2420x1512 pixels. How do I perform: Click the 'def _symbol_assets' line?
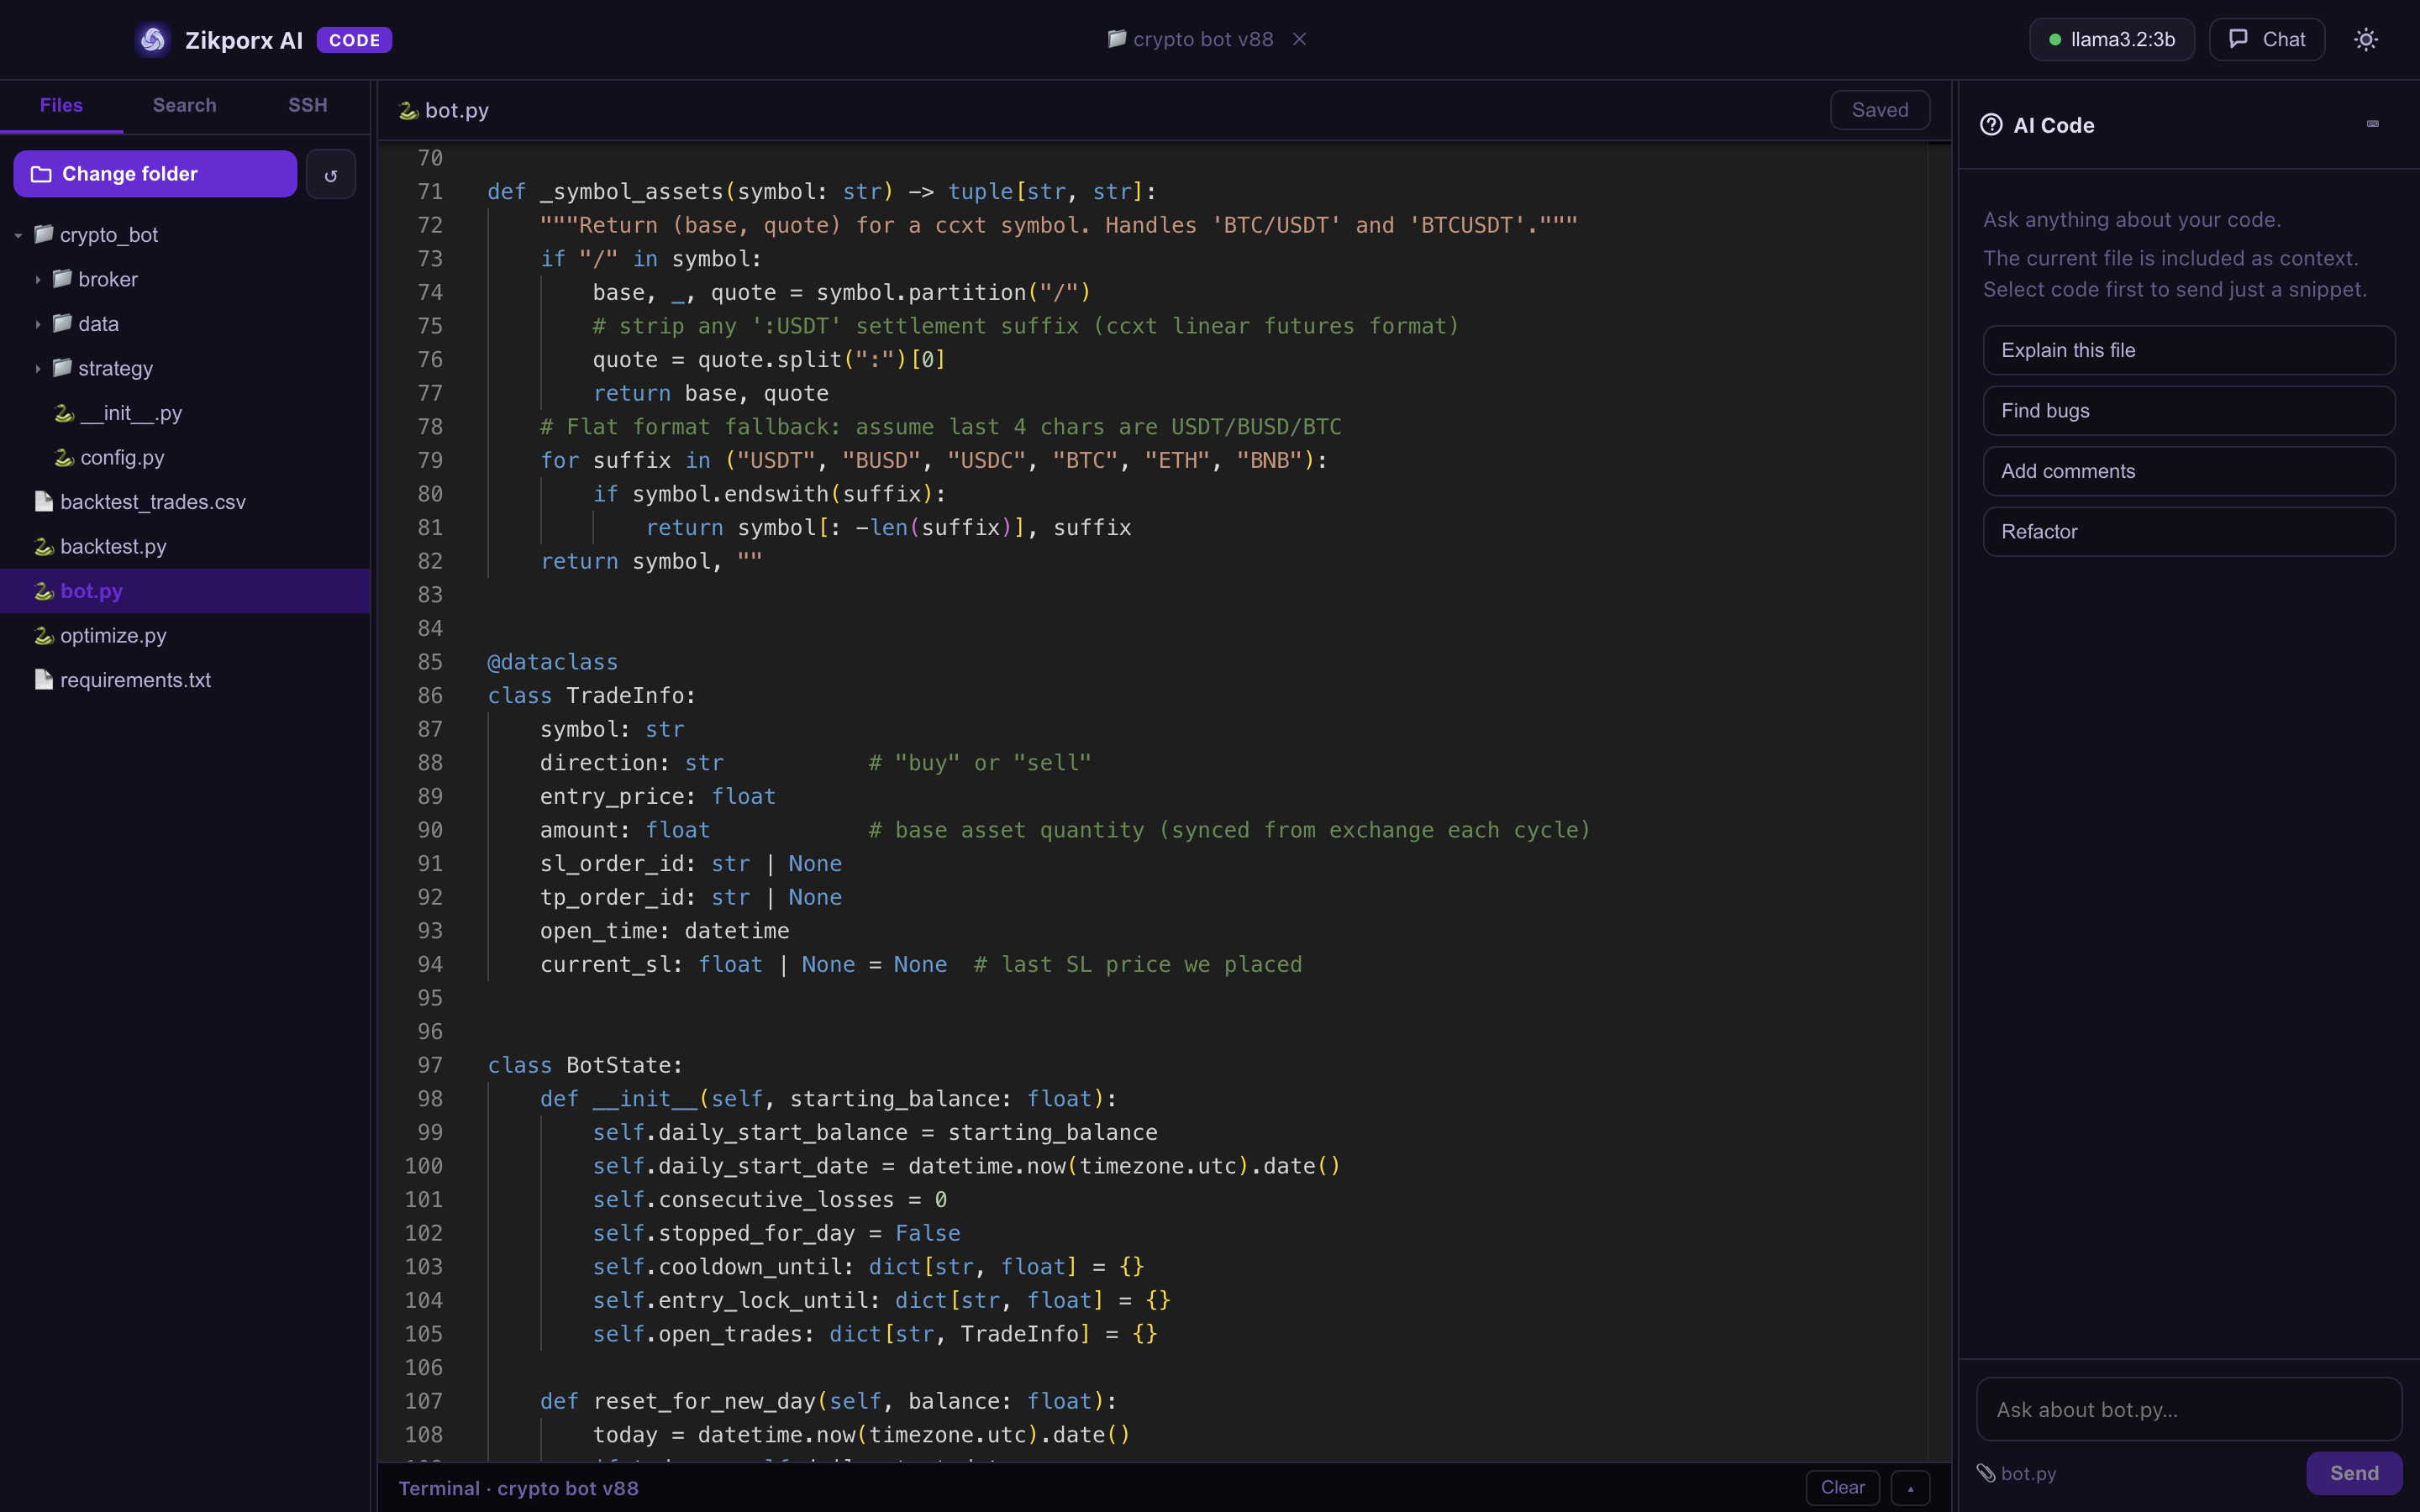coord(822,191)
